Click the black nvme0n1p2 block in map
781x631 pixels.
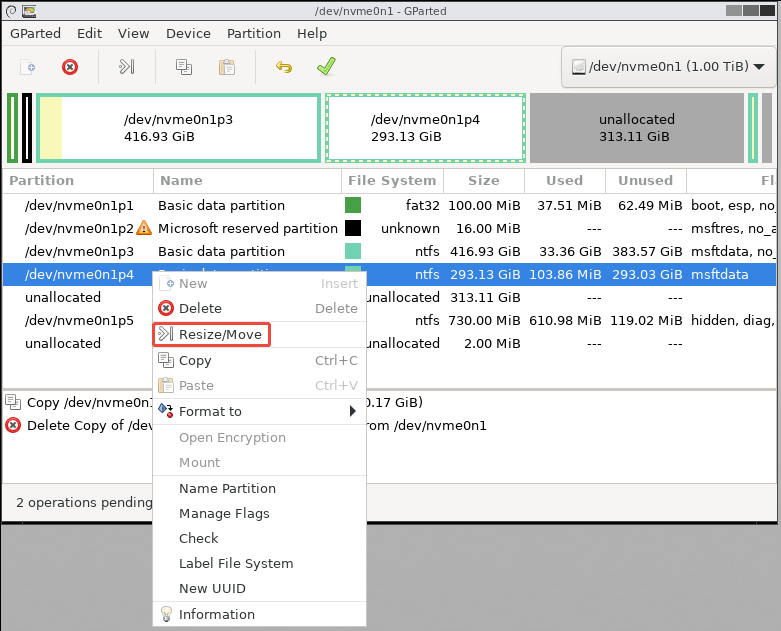tap(27, 128)
